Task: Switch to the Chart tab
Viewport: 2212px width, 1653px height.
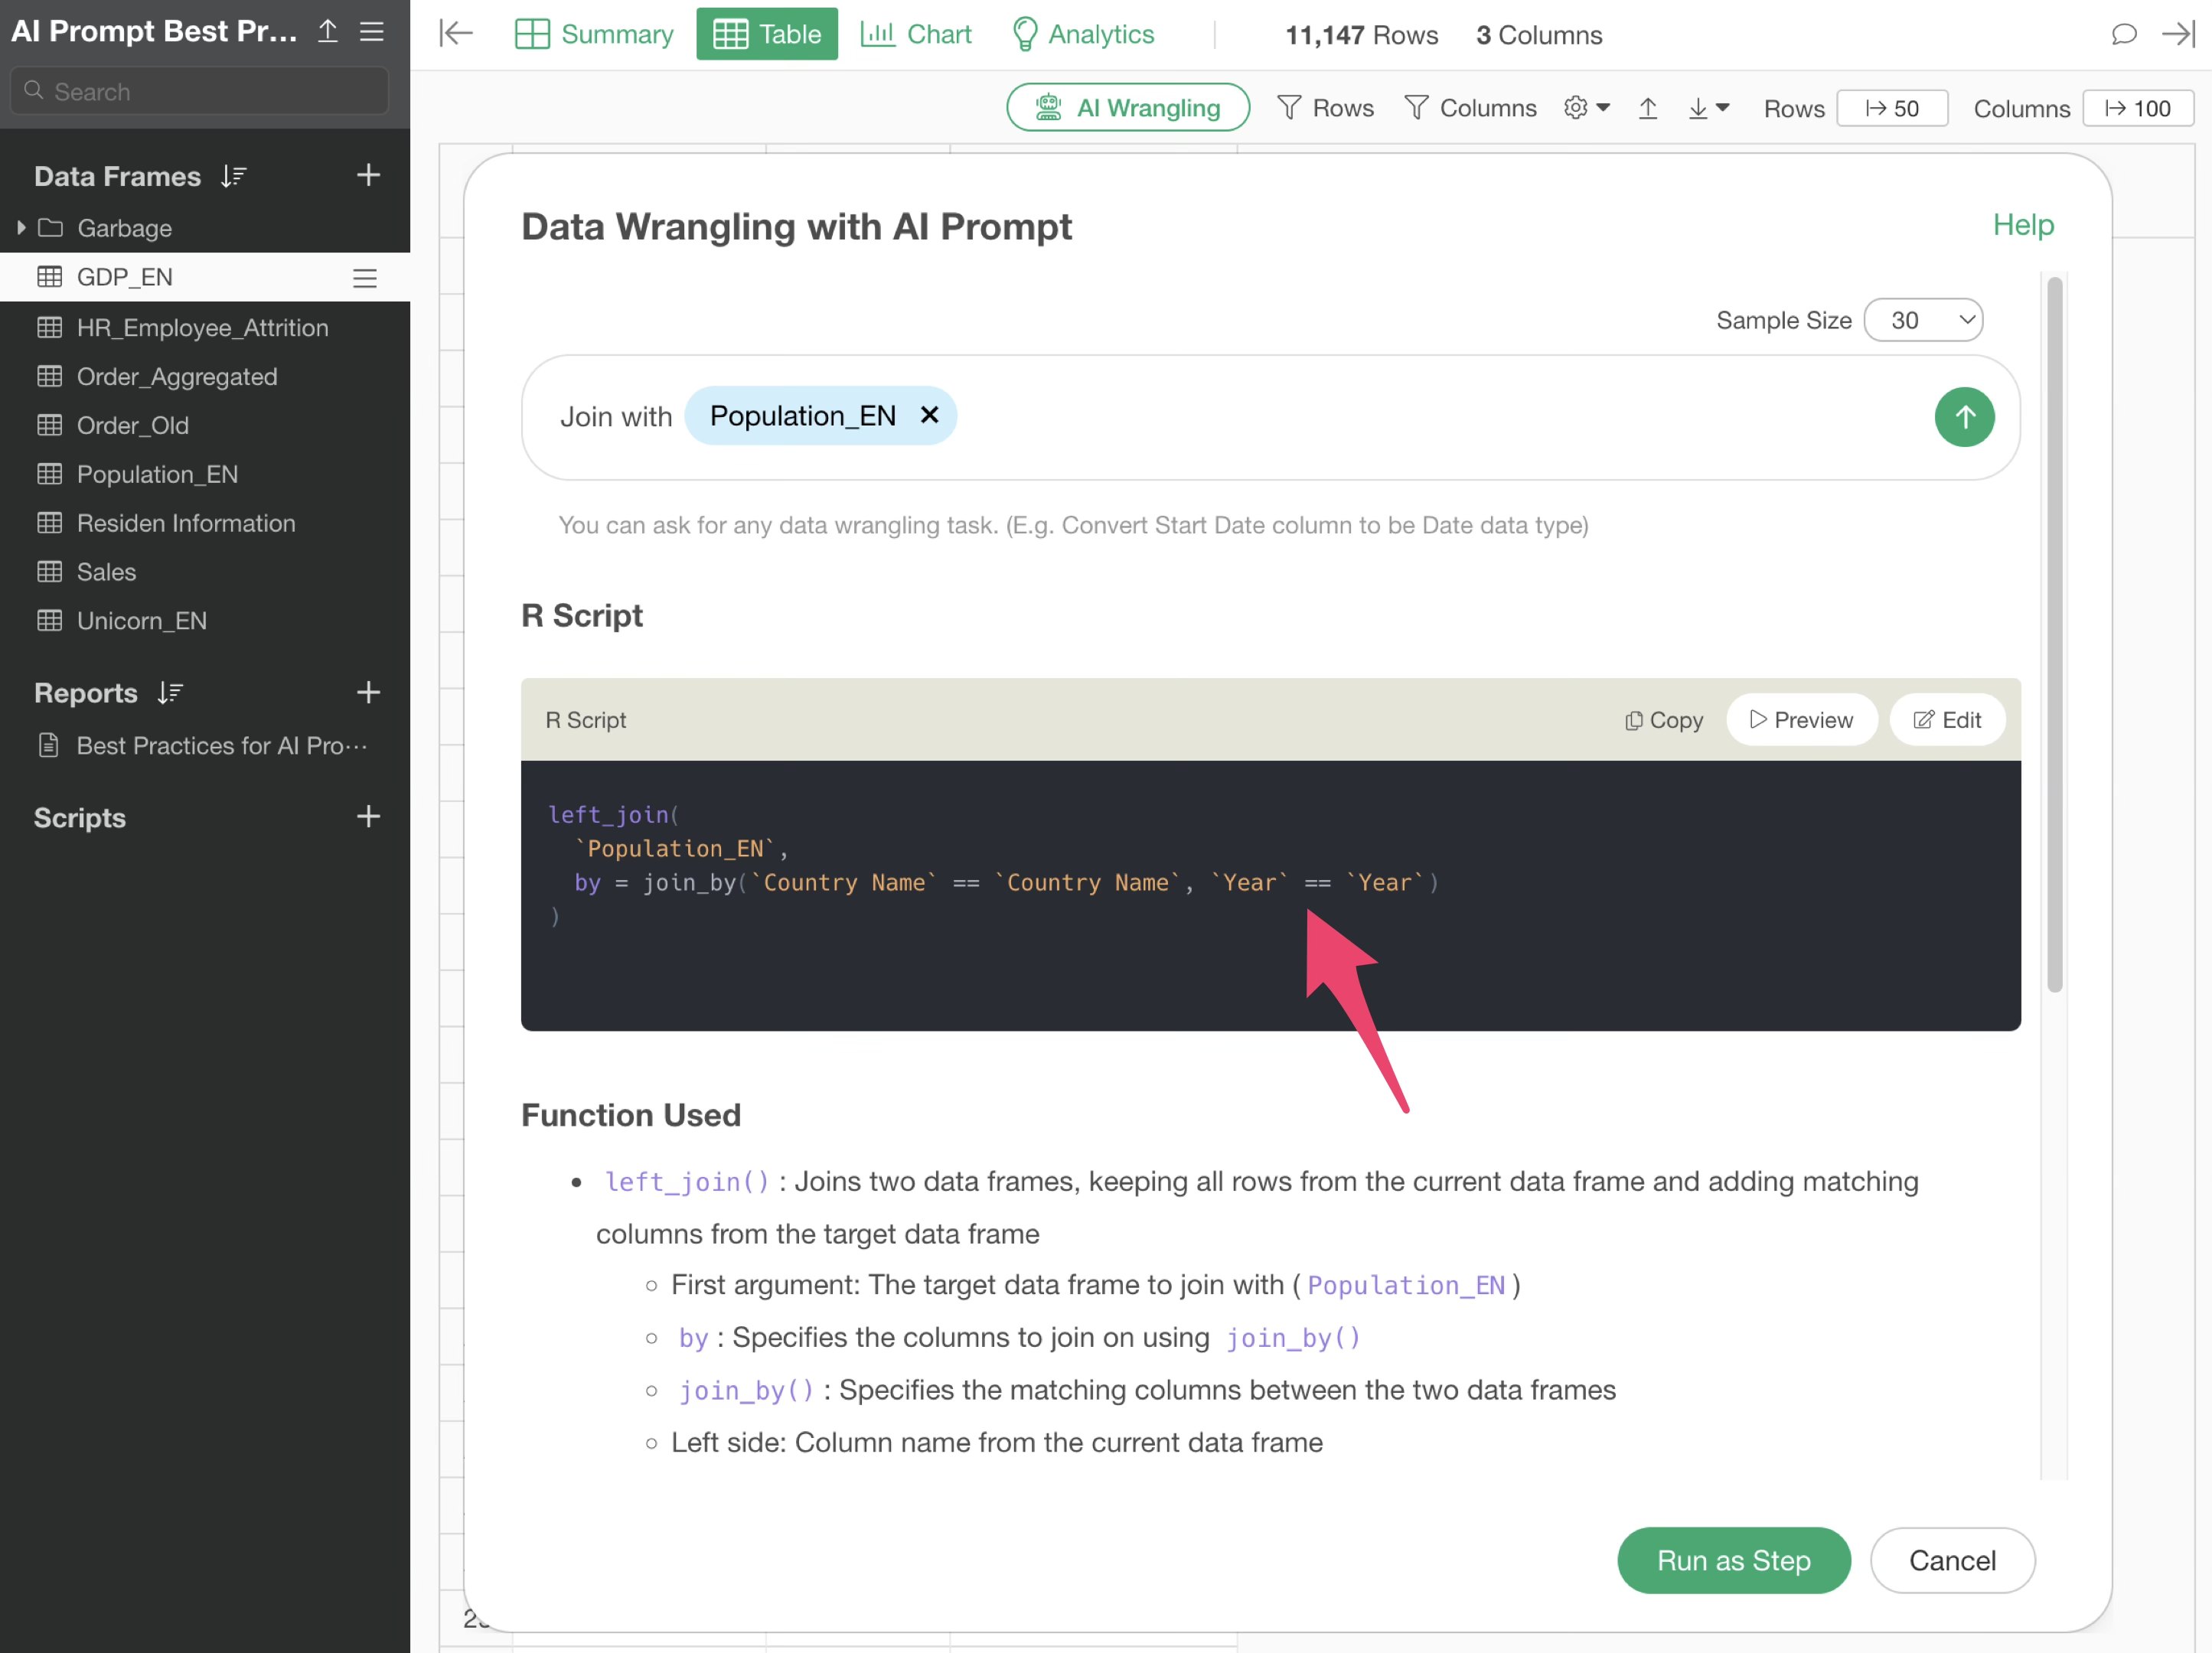Action: click(x=915, y=34)
